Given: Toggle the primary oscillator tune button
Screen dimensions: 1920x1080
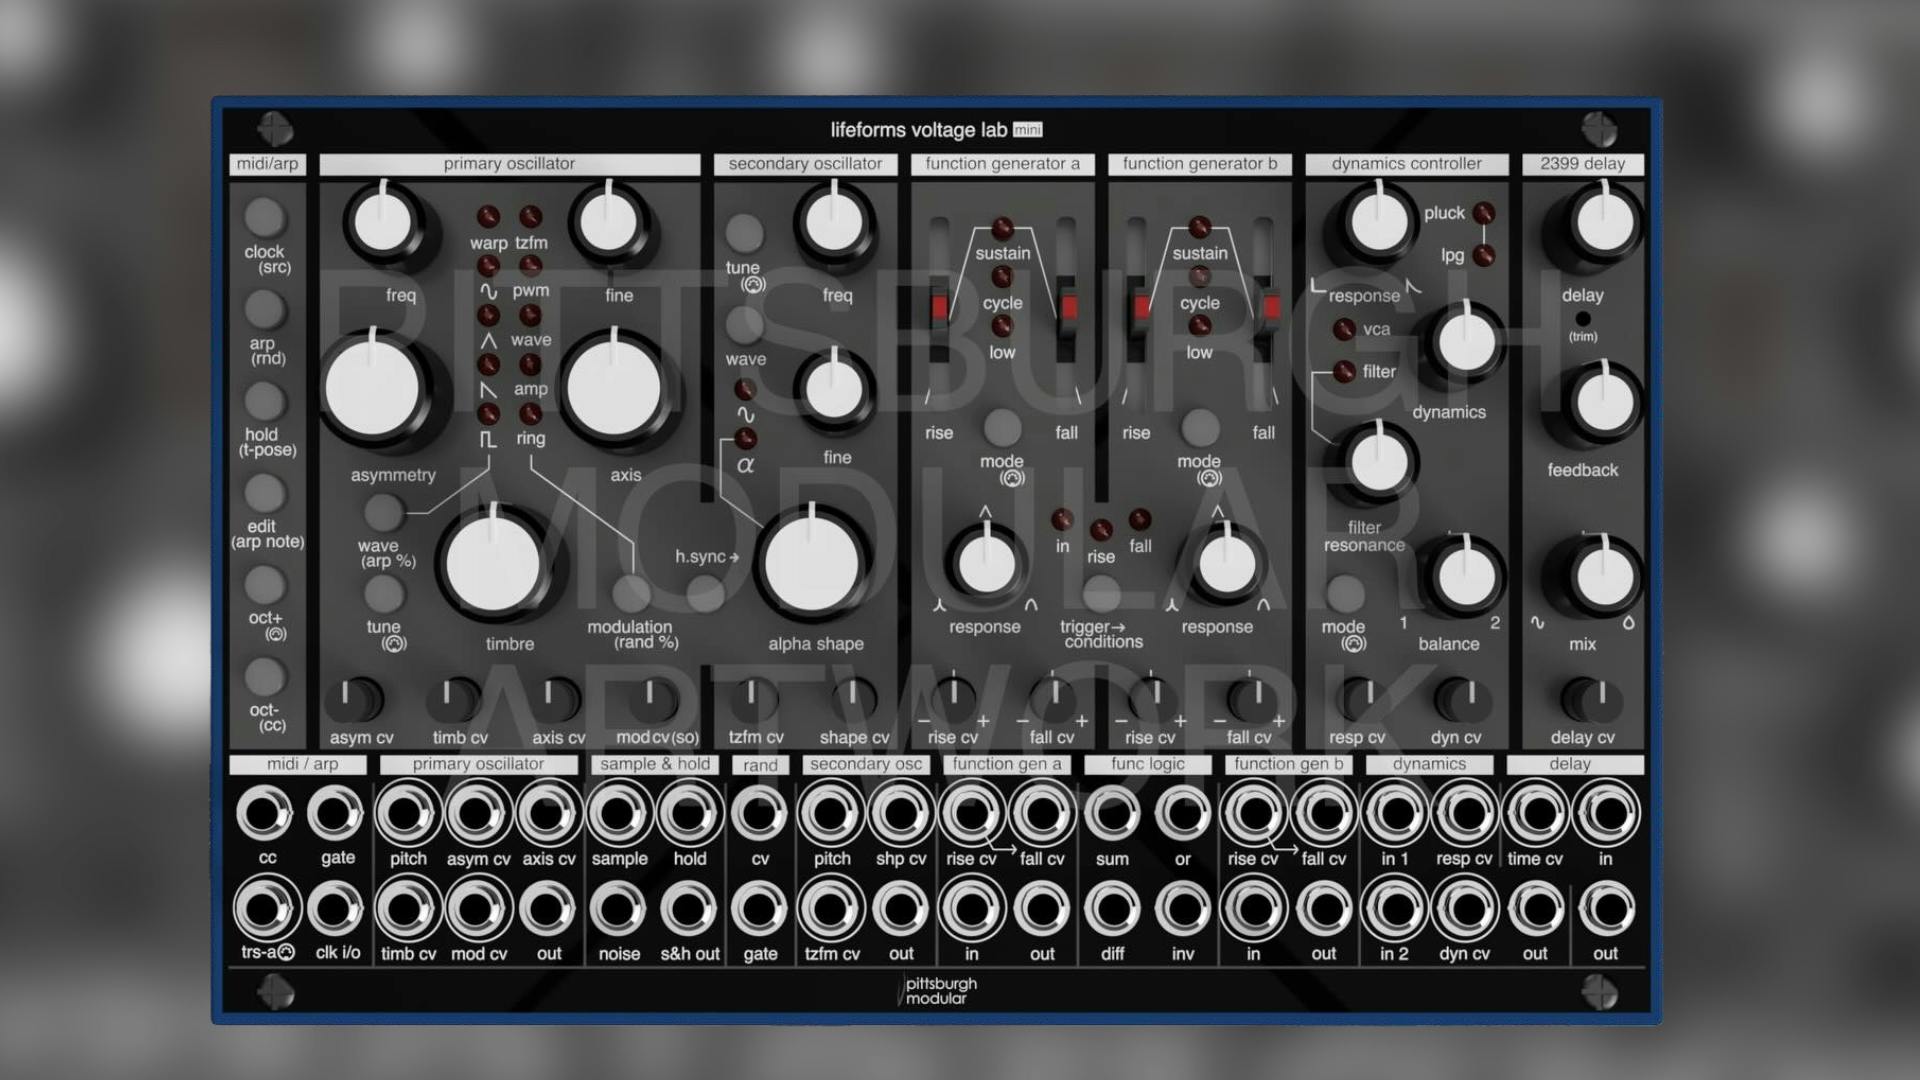Looking at the screenshot, I should tap(383, 594).
